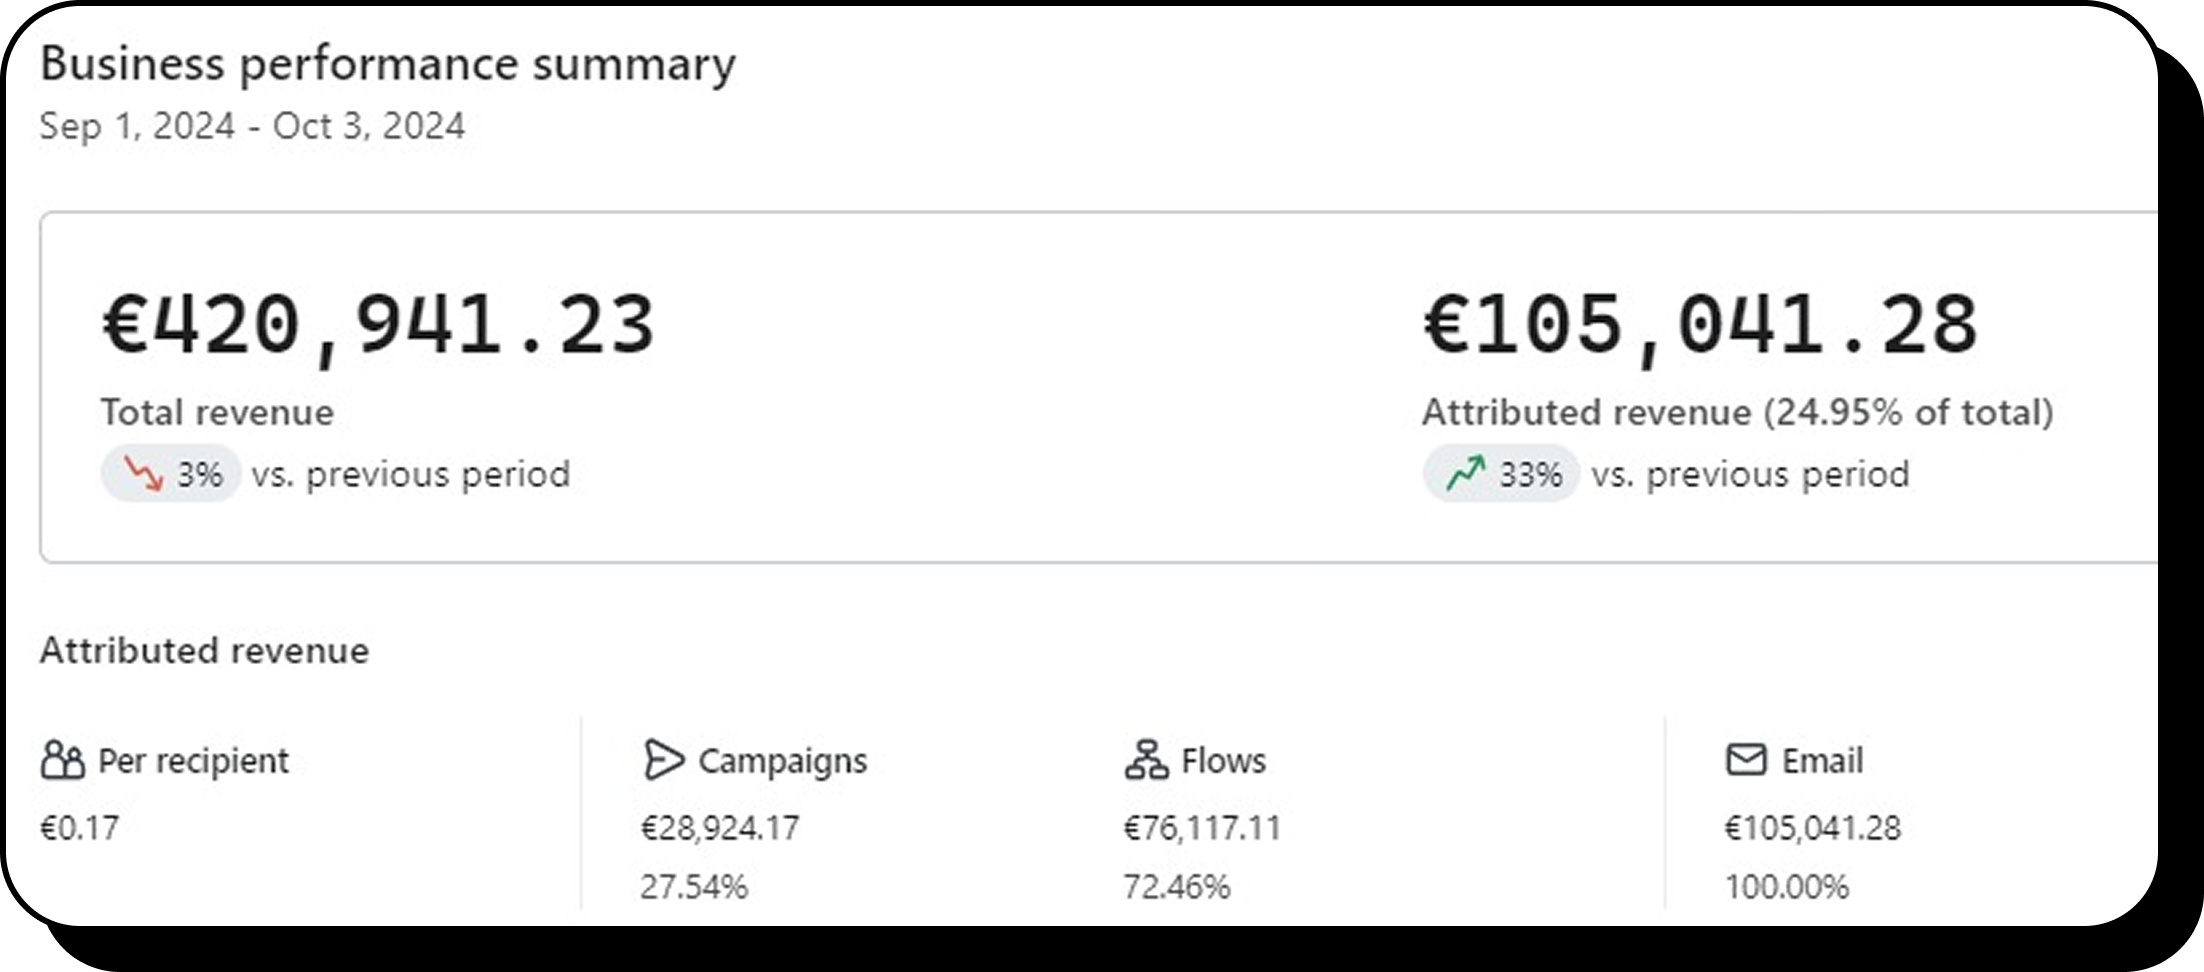The height and width of the screenshot is (972, 2204).
Task: Click the Business performance summary heading
Action: pyautogui.click(x=388, y=65)
